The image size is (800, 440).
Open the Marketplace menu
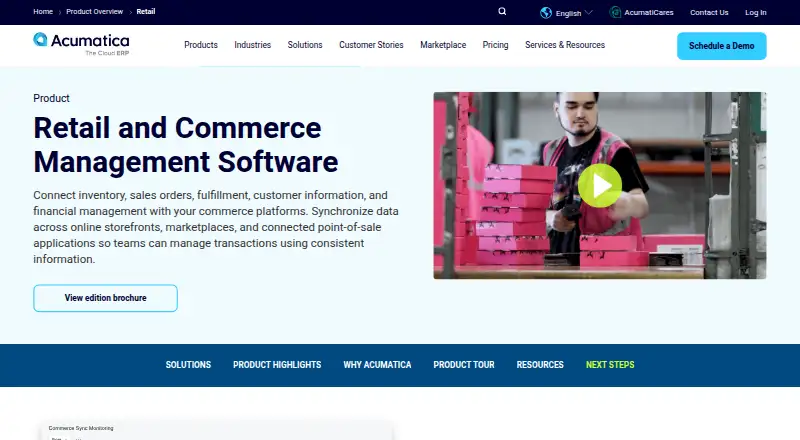[x=443, y=45]
